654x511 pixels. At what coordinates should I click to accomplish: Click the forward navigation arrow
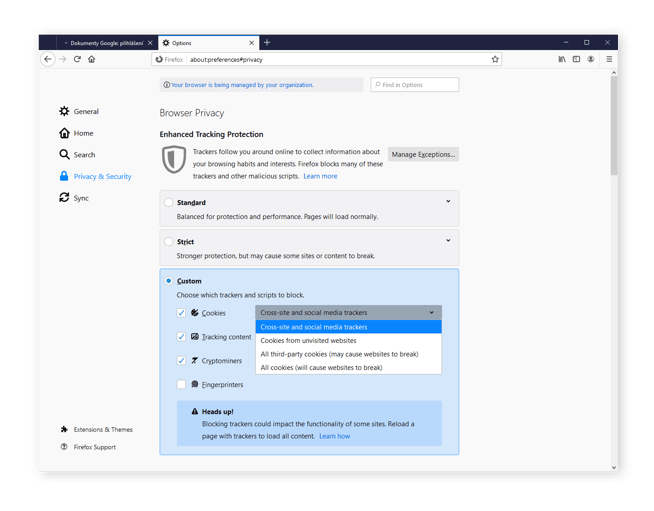(x=63, y=59)
